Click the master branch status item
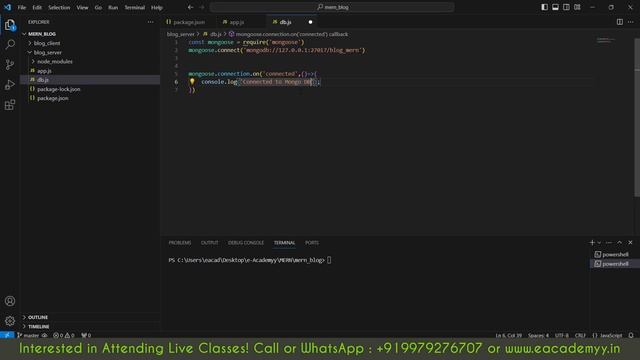This screenshot has height=360, width=640. tap(29, 336)
